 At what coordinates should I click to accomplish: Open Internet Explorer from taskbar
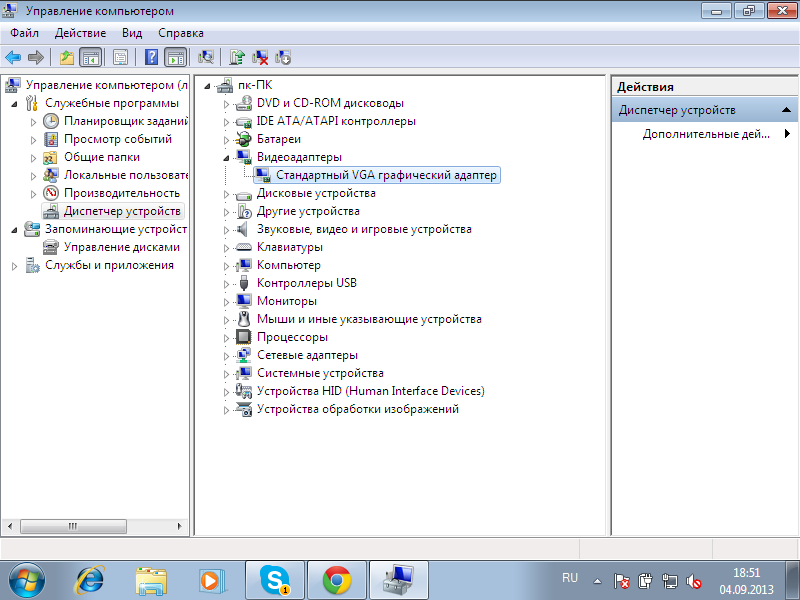click(90, 581)
